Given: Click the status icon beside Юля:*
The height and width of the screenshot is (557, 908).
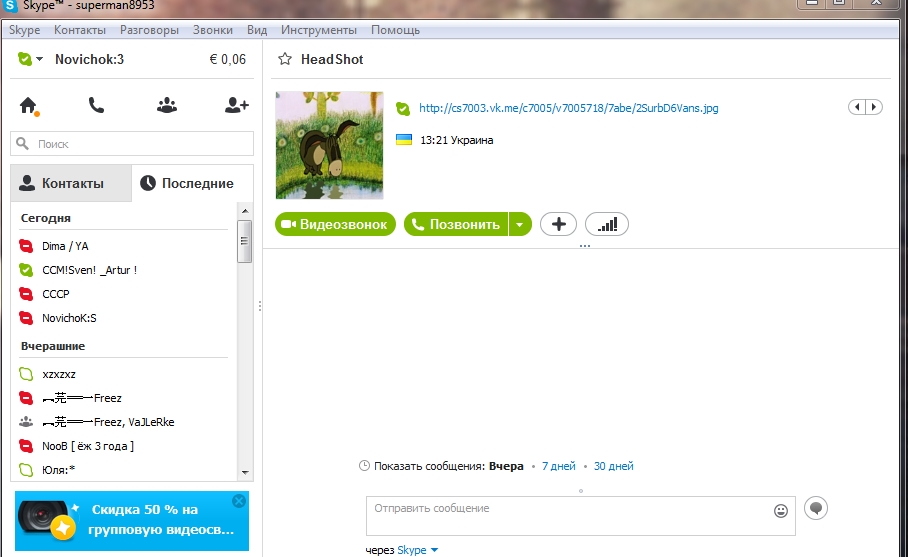Looking at the screenshot, I should [x=26, y=470].
